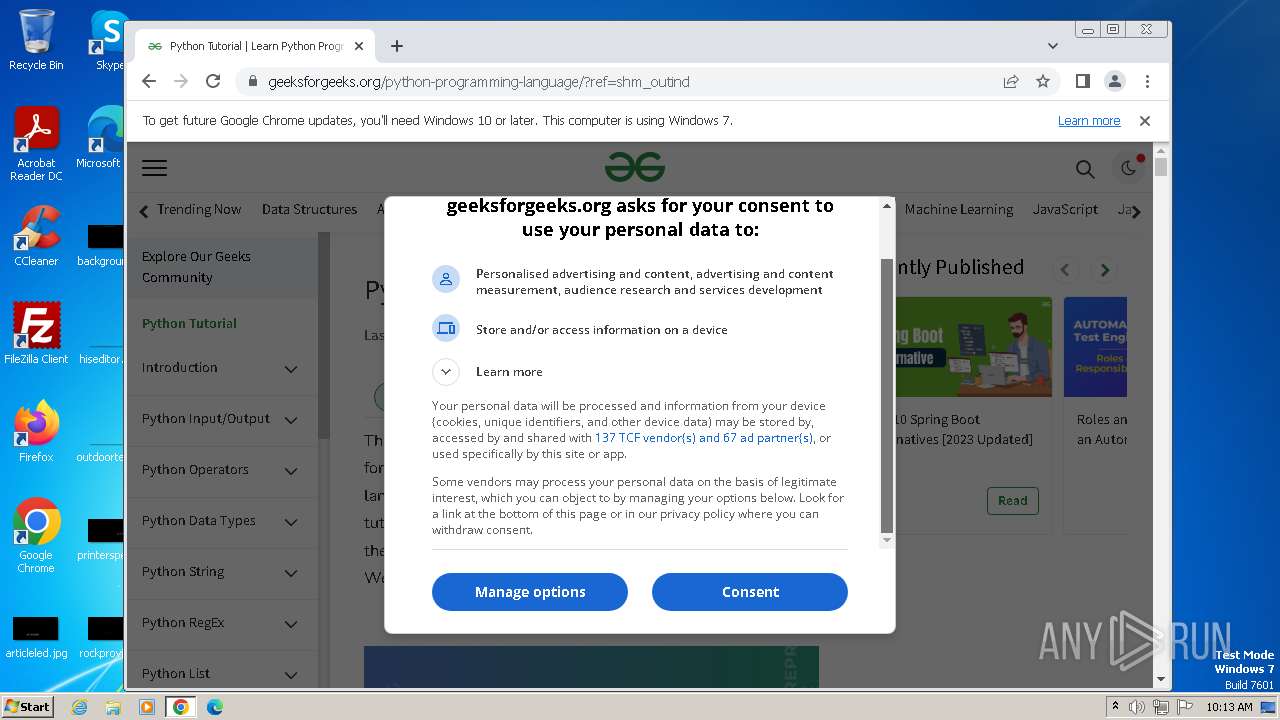Open the JavaScript topic

1065,210
